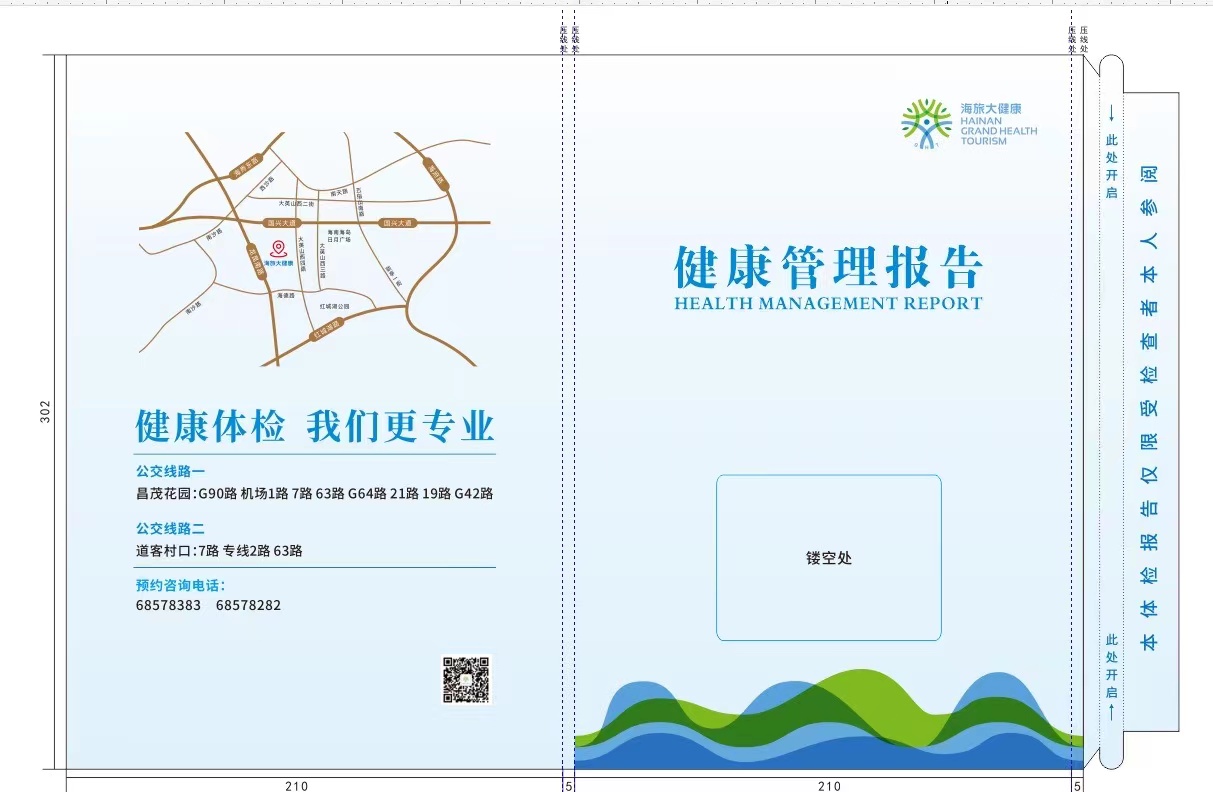This screenshot has height=792, width=1213.
Task: Select the 健康管理报告 title text
Action: [828, 267]
